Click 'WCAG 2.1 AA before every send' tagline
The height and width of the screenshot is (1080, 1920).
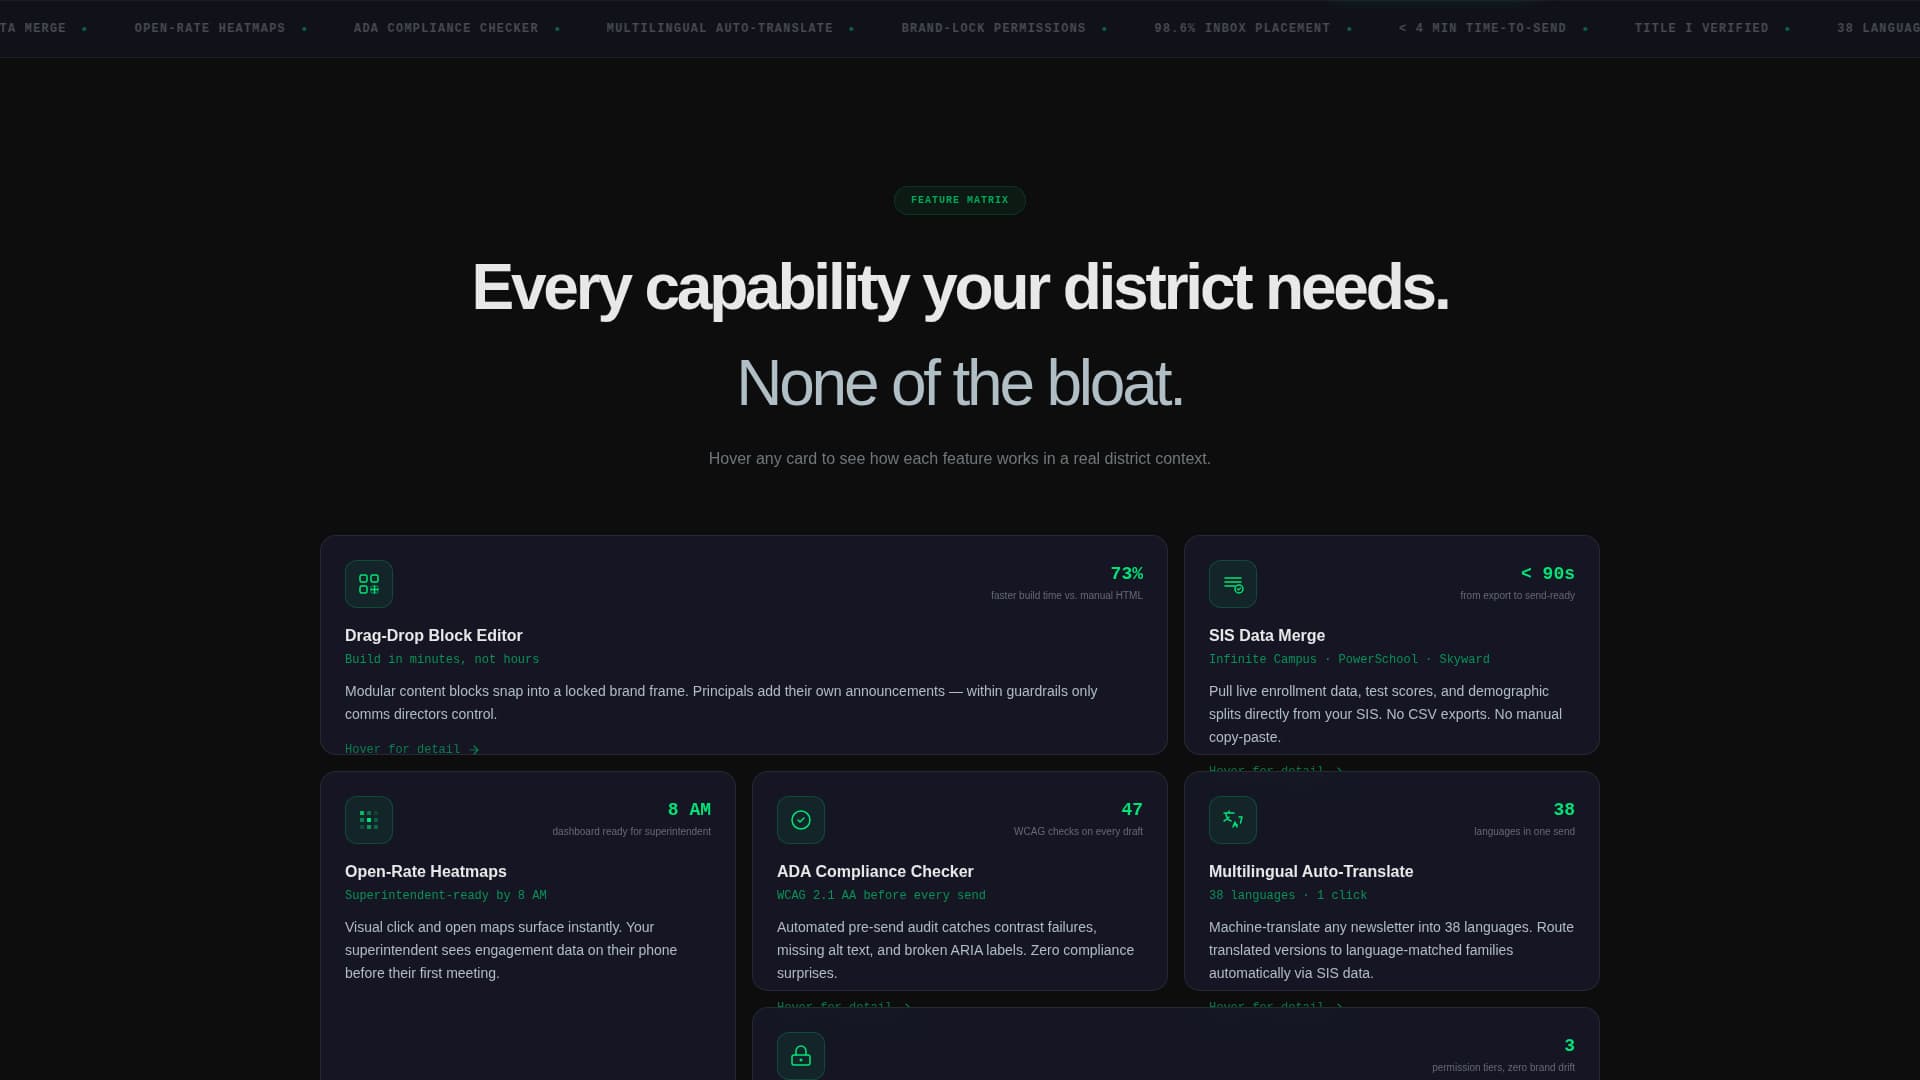tap(881, 896)
